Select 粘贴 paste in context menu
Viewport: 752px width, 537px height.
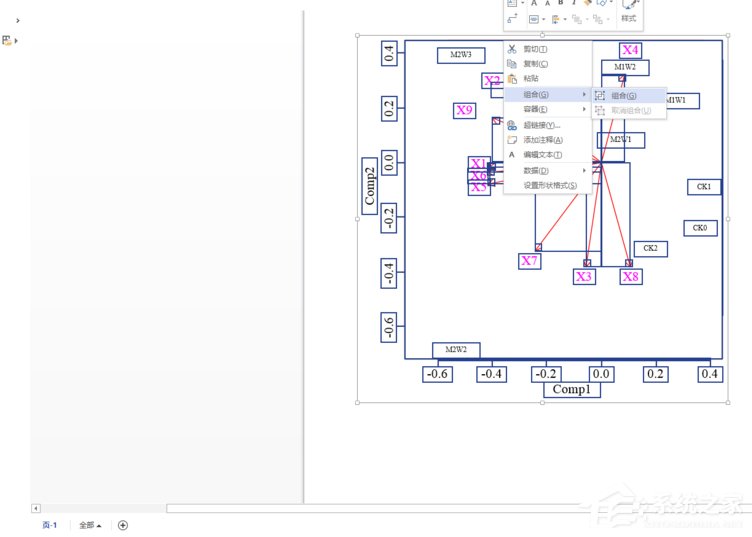tap(548, 78)
